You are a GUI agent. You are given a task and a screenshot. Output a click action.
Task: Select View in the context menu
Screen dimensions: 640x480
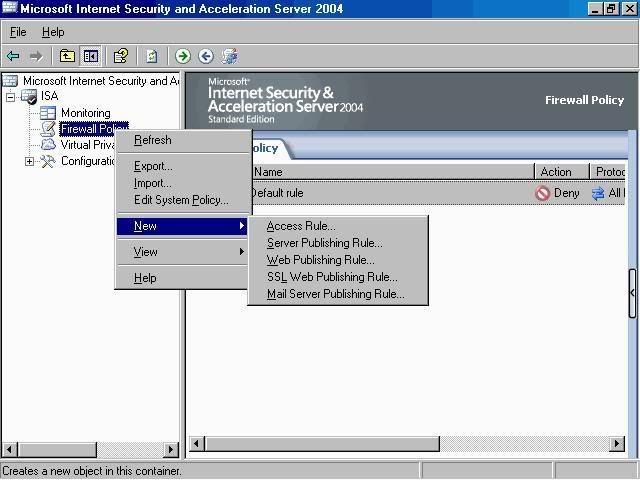point(182,252)
